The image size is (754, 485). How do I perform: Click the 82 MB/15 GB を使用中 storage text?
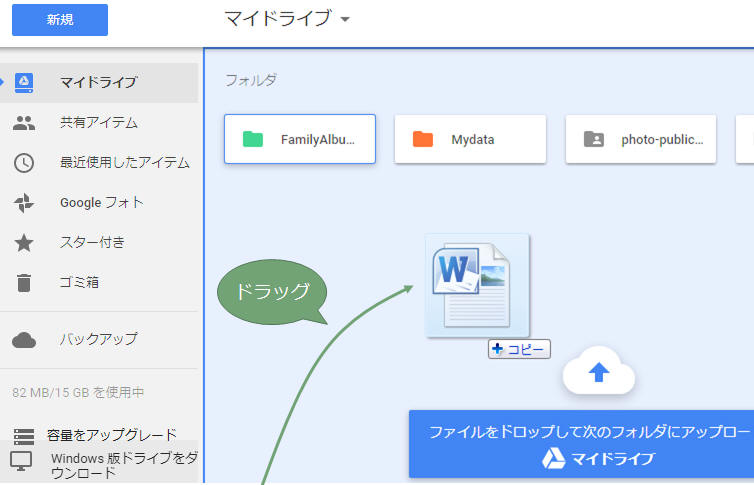click(x=78, y=392)
